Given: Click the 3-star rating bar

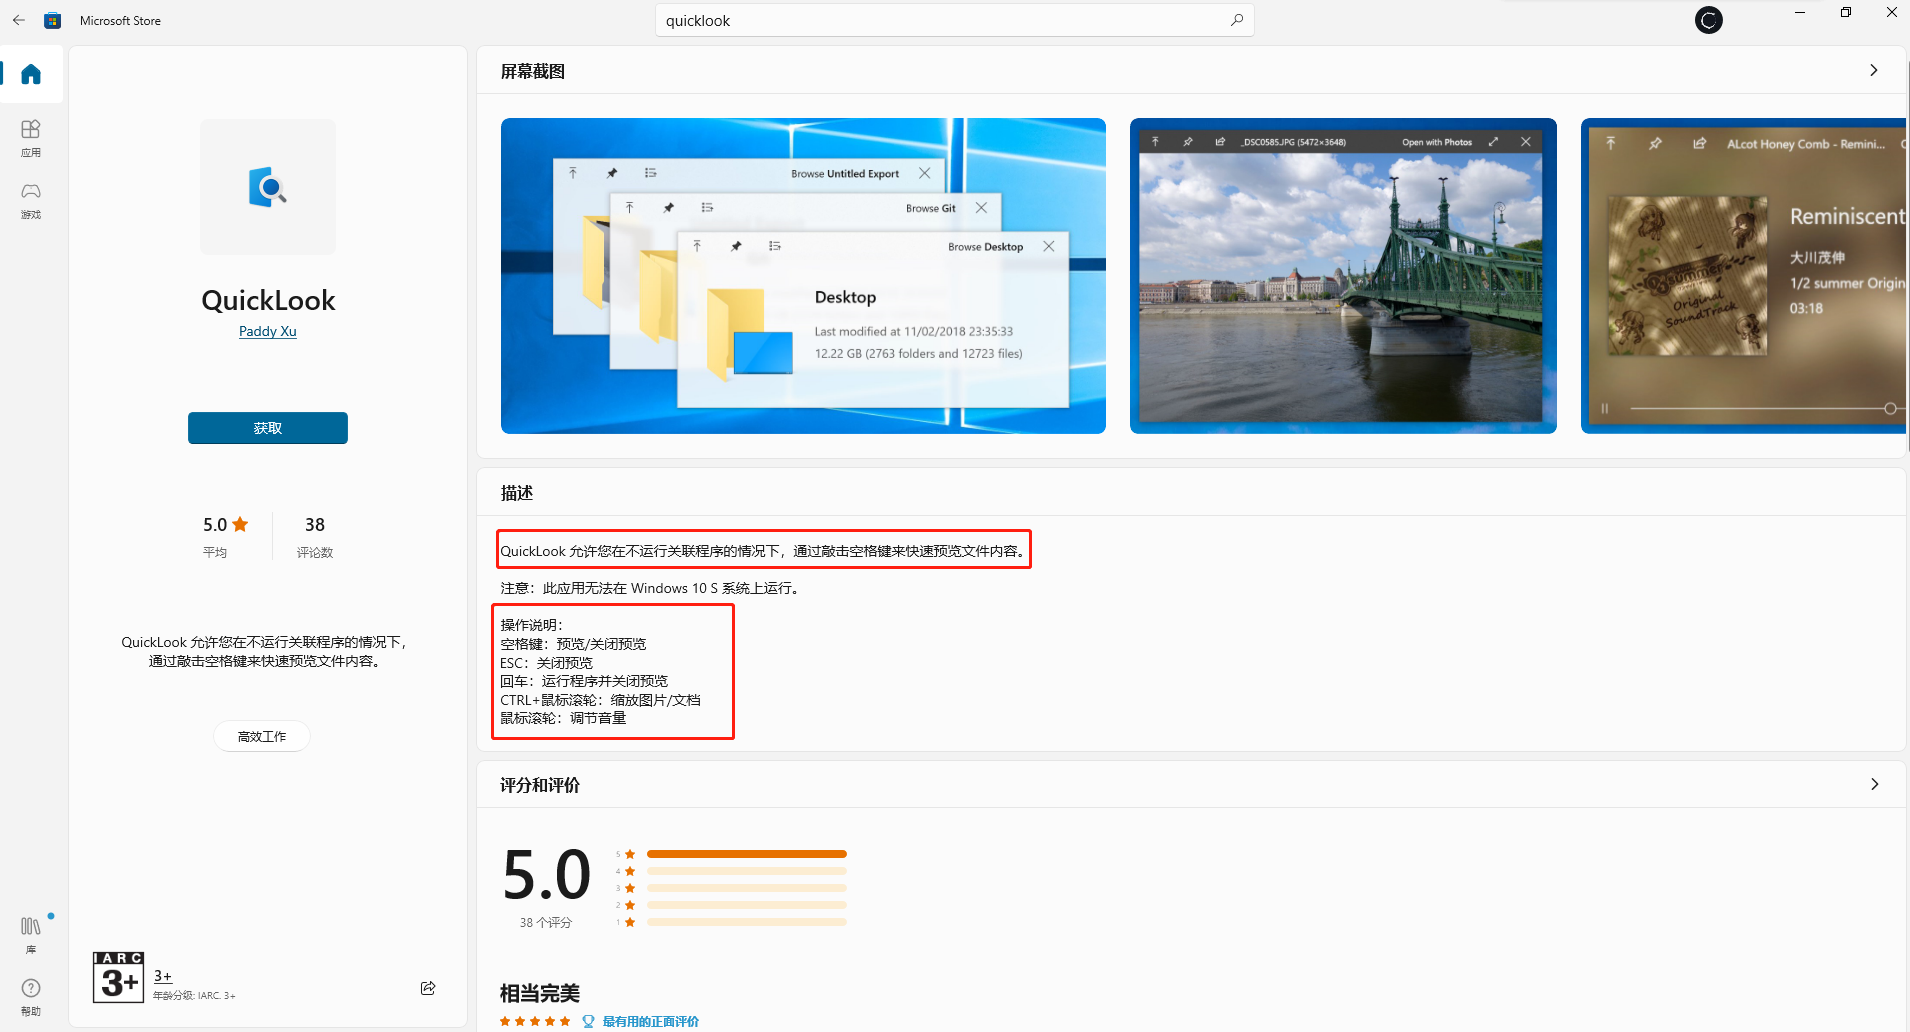Looking at the screenshot, I should point(747,888).
